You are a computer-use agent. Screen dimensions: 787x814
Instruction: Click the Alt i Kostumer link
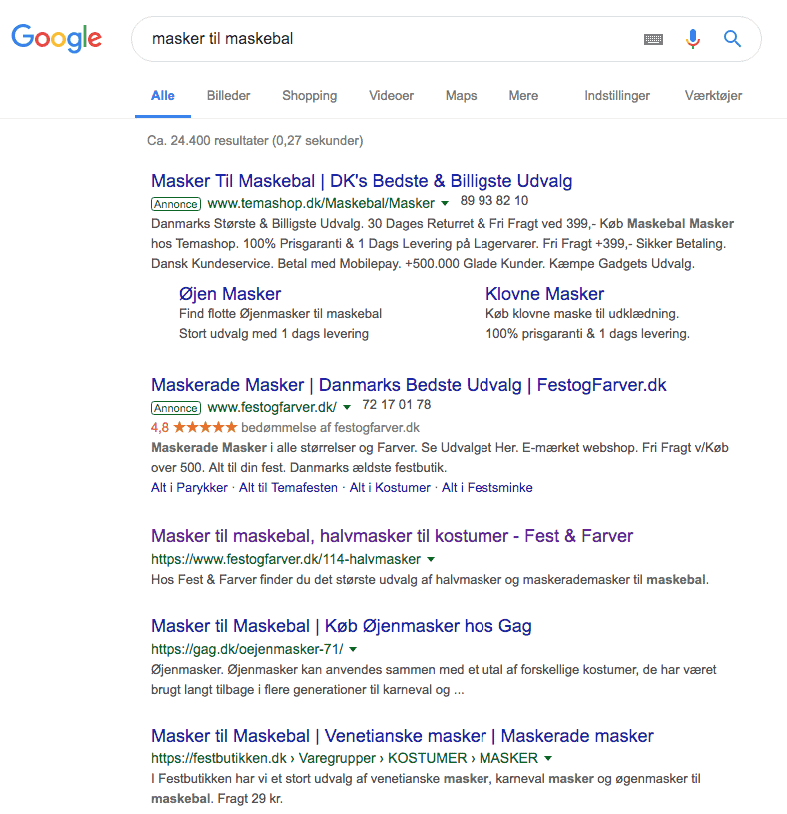[x=390, y=487]
